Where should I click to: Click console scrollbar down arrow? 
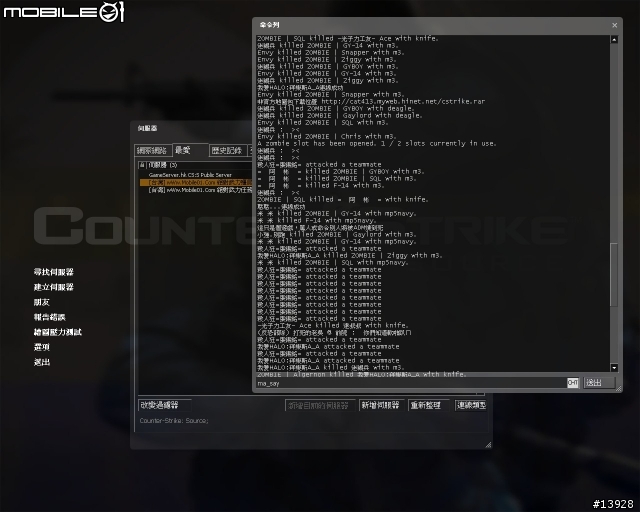coord(614,367)
